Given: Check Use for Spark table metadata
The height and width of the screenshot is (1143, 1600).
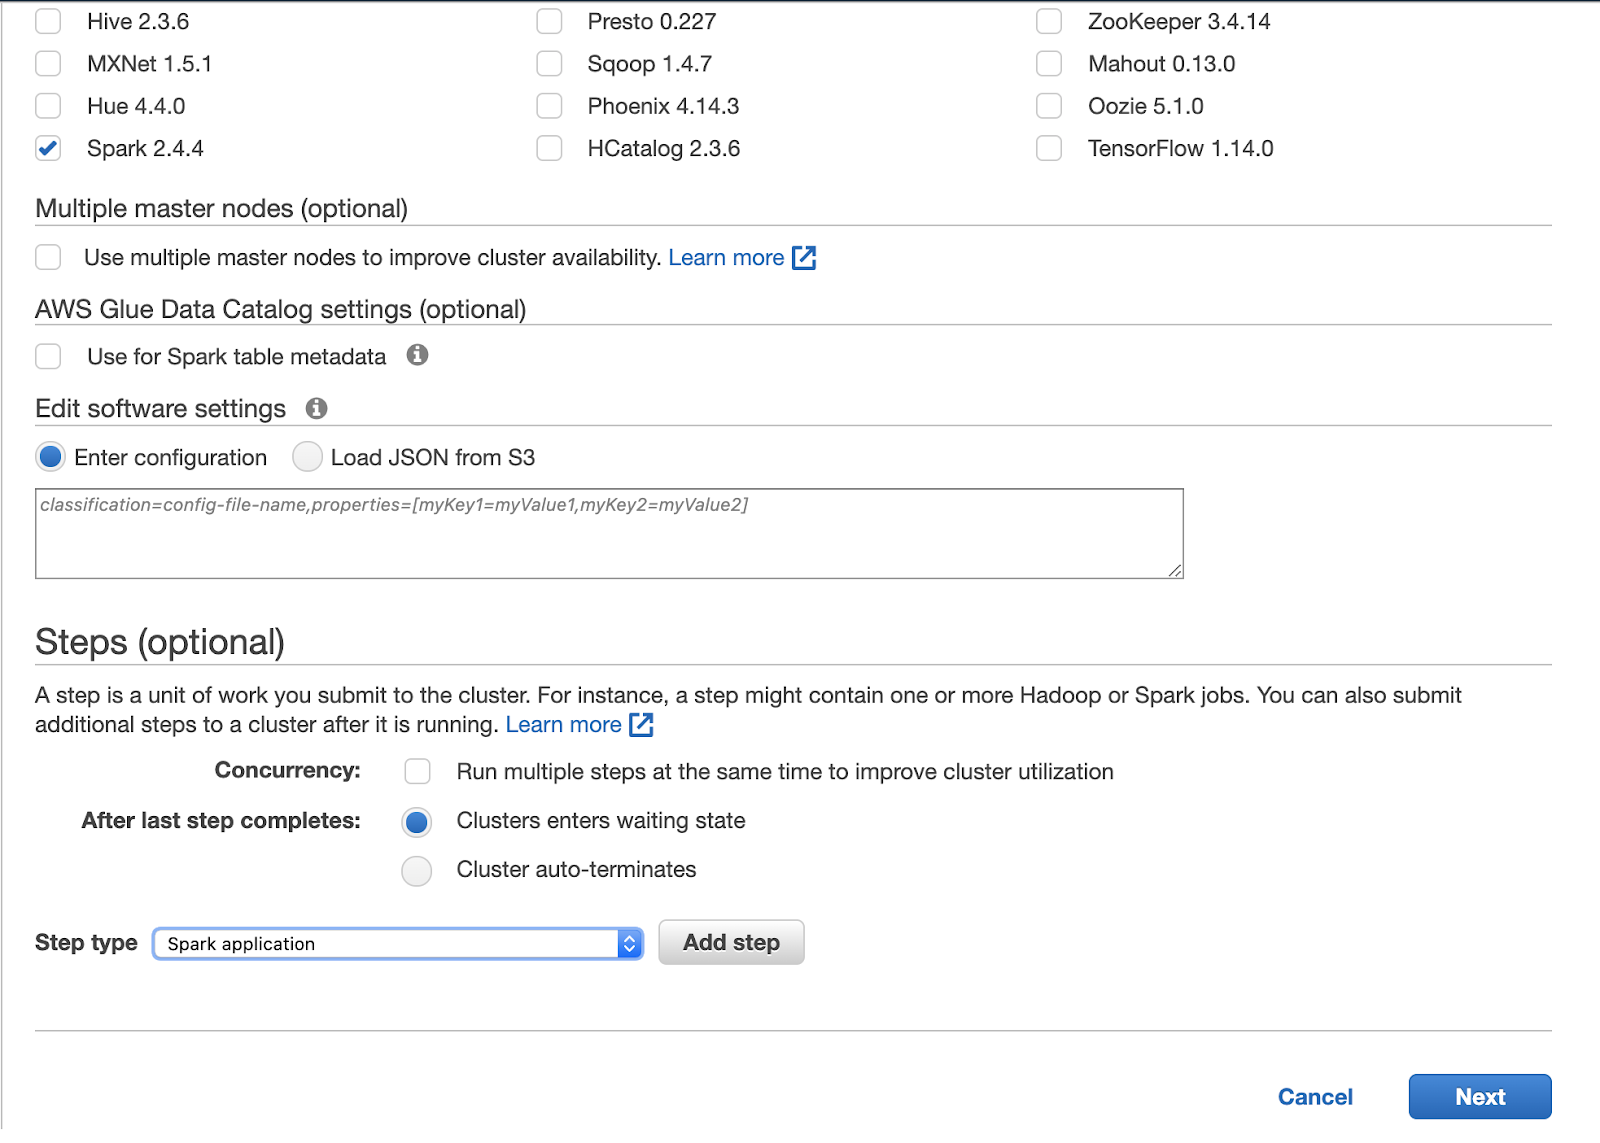Looking at the screenshot, I should (x=48, y=356).
